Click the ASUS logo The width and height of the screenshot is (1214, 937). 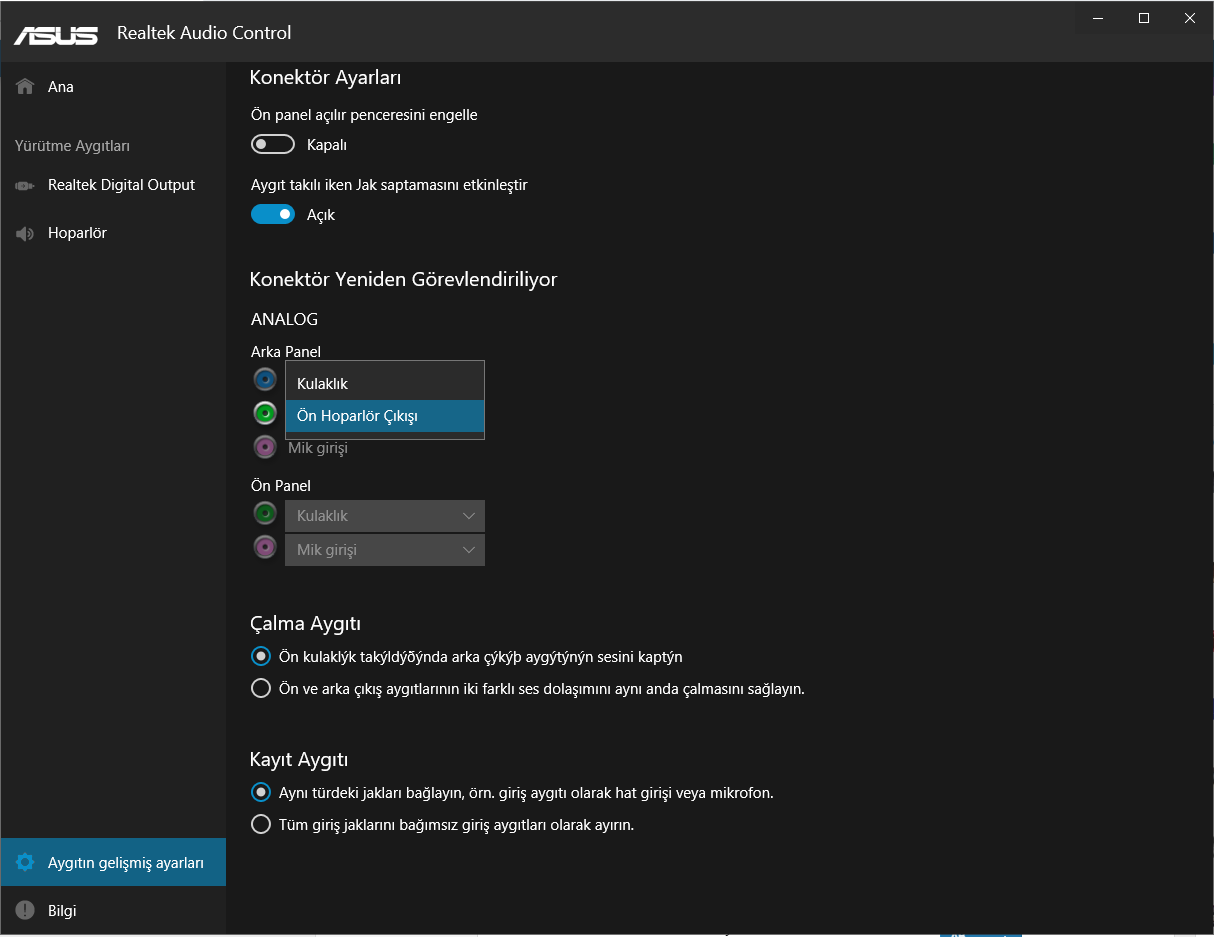pos(56,34)
